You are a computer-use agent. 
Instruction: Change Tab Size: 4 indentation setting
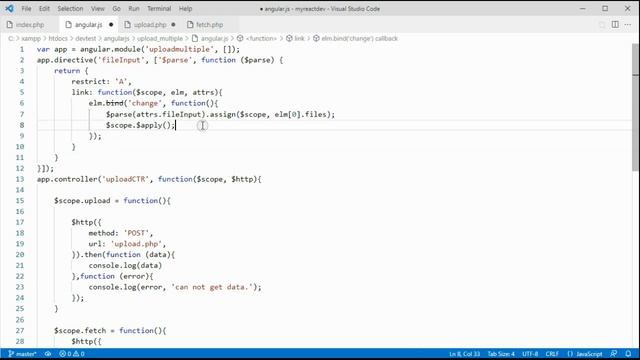[x=501, y=354]
